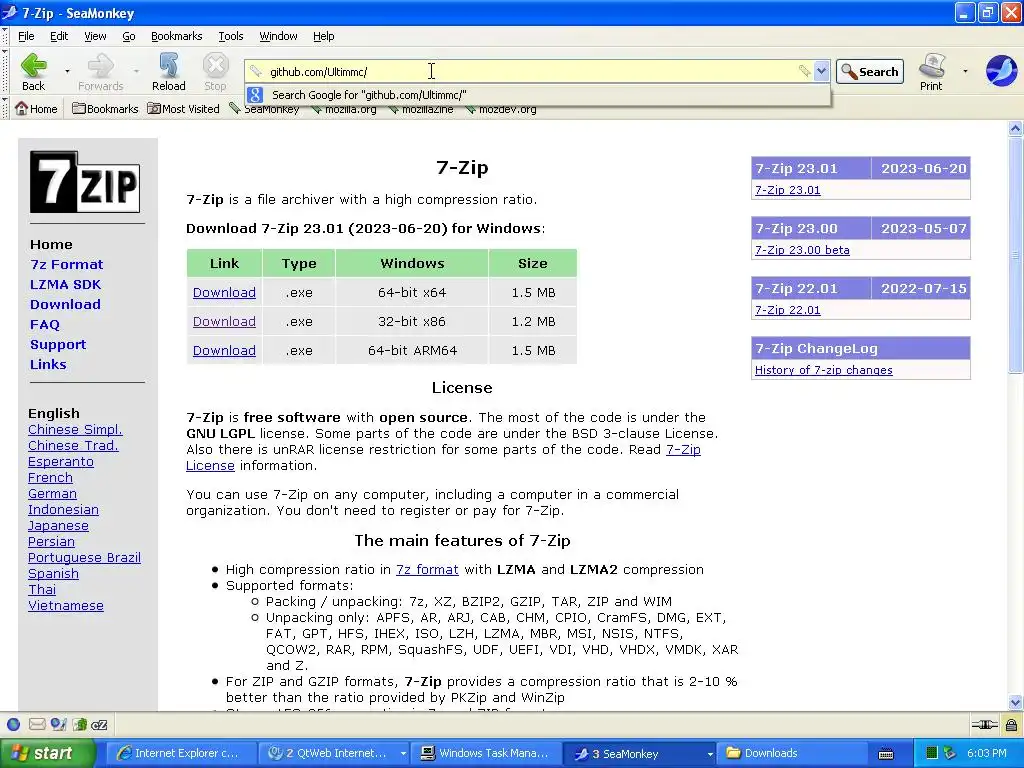Viewport: 1024px width, 768px height.
Task: Open the 7z format features link
Action: coord(427,569)
